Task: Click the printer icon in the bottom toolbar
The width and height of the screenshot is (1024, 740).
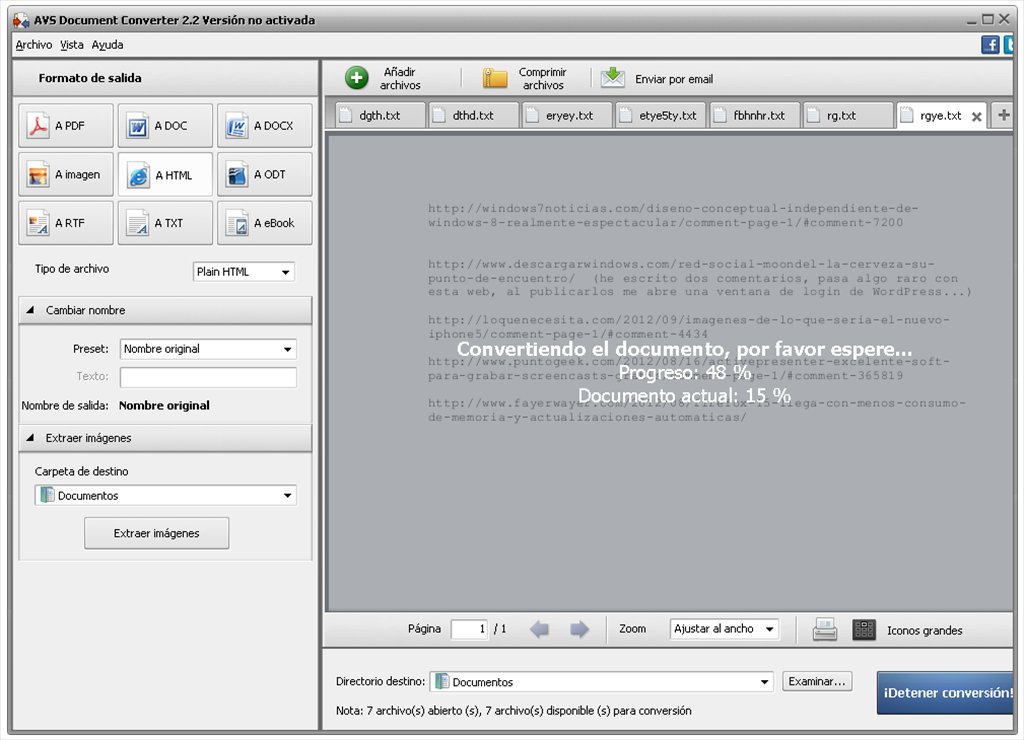Action: (x=825, y=629)
